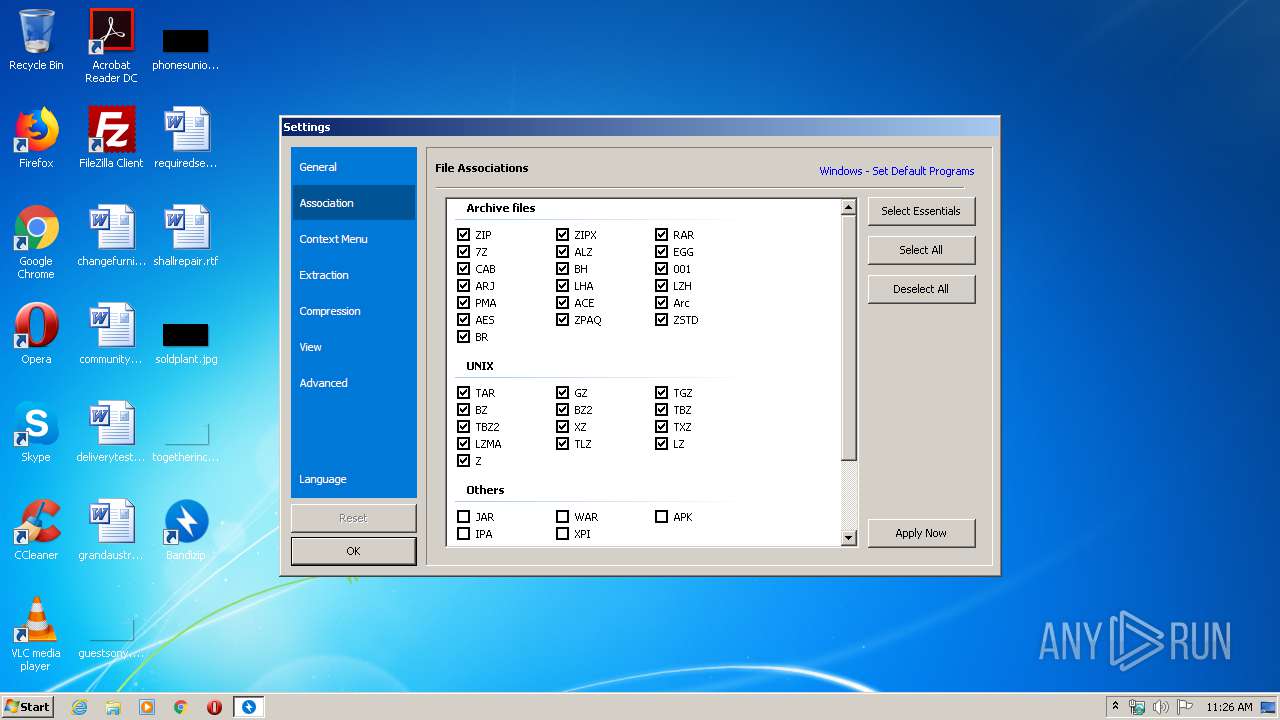This screenshot has height=720, width=1280.
Task: Open Internet Explorer in taskbar
Action: [79, 707]
